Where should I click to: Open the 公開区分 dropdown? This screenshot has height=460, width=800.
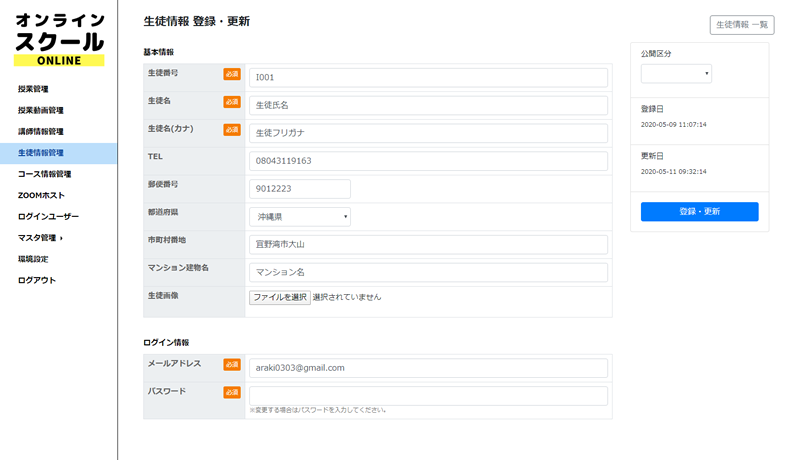(676, 73)
